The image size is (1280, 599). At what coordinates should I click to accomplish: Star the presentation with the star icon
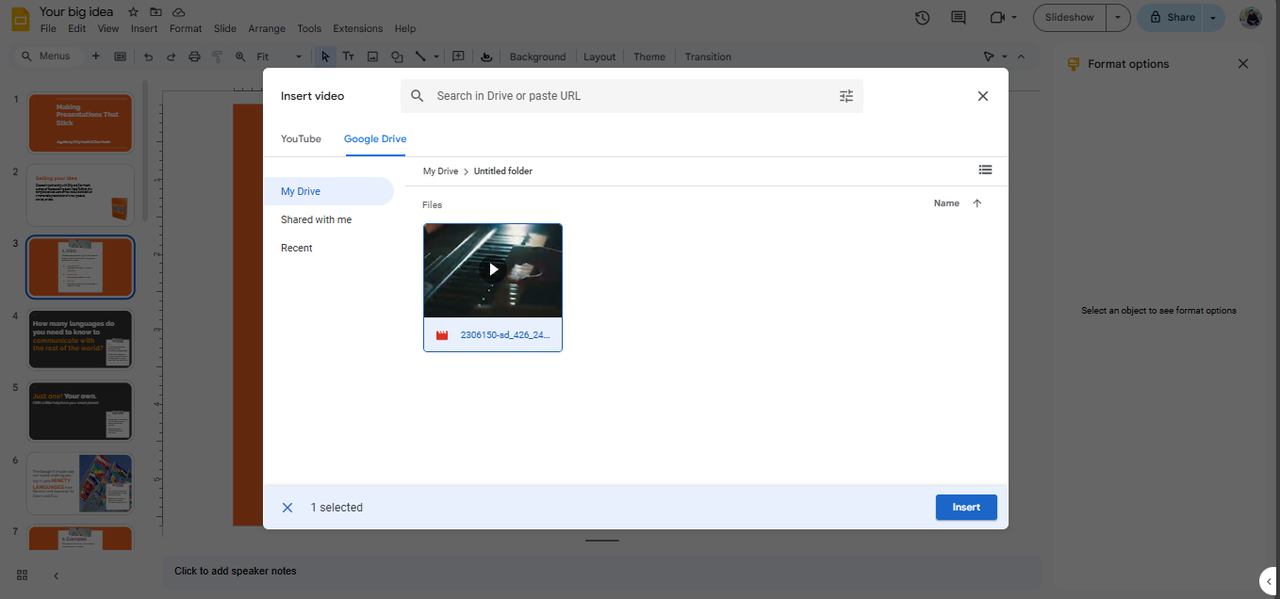tap(134, 12)
